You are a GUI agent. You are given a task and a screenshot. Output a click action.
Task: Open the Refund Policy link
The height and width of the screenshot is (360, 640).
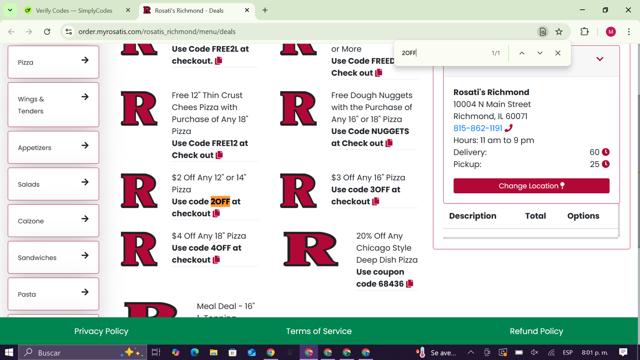[x=536, y=331]
